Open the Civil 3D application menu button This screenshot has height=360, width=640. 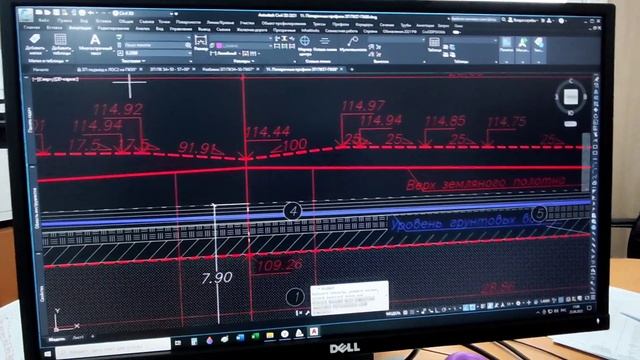27,15
